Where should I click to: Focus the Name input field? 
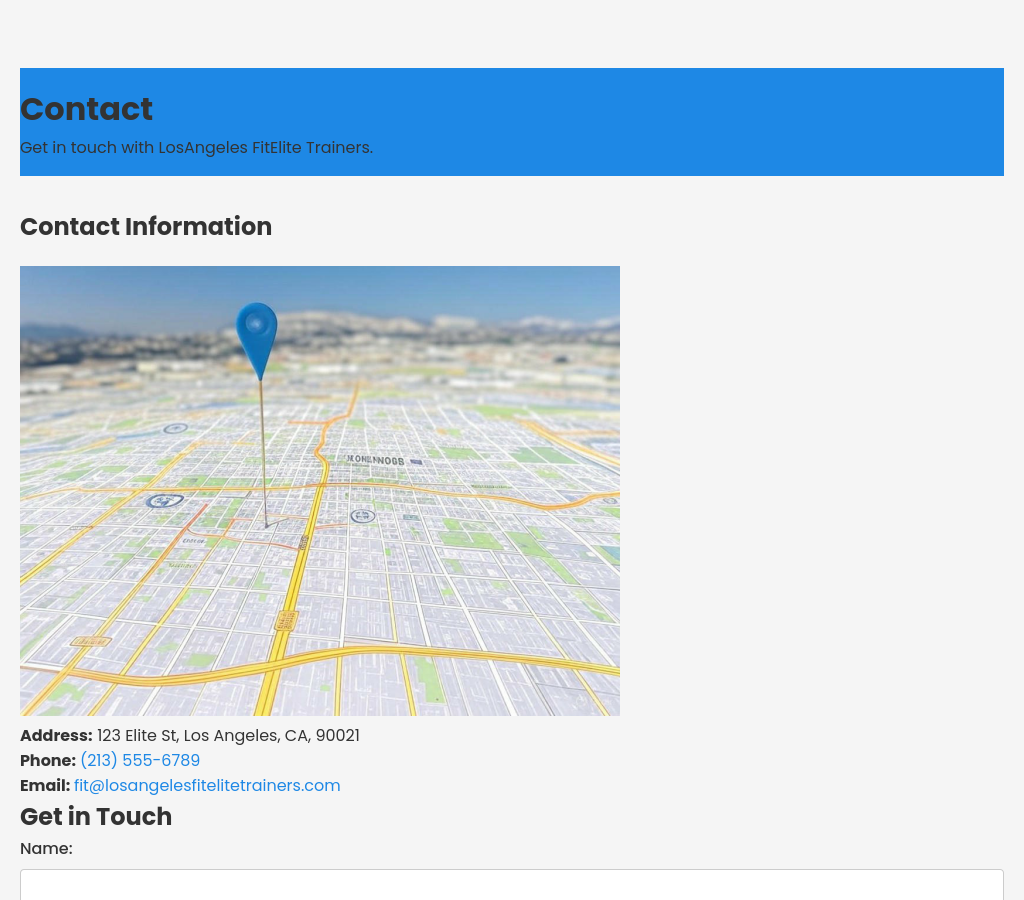pyautogui.click(x=512, y=884)
